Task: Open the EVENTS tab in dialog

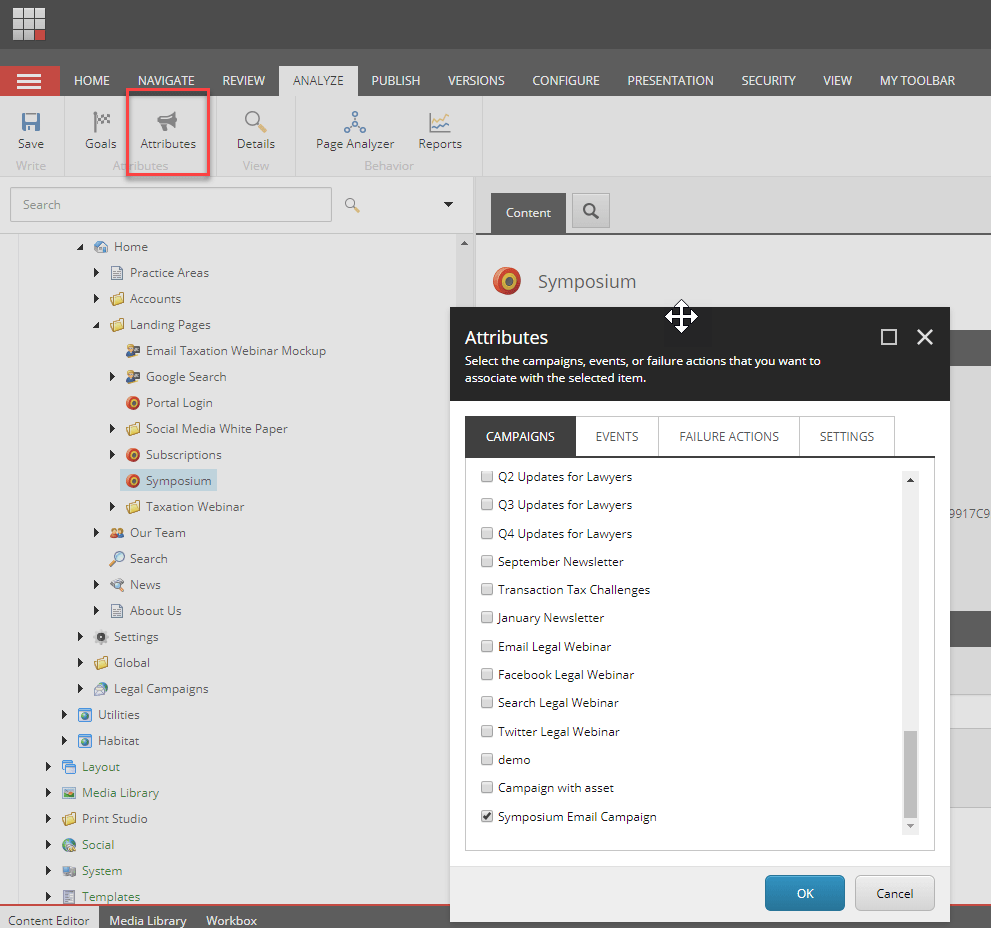Action: 617,436
